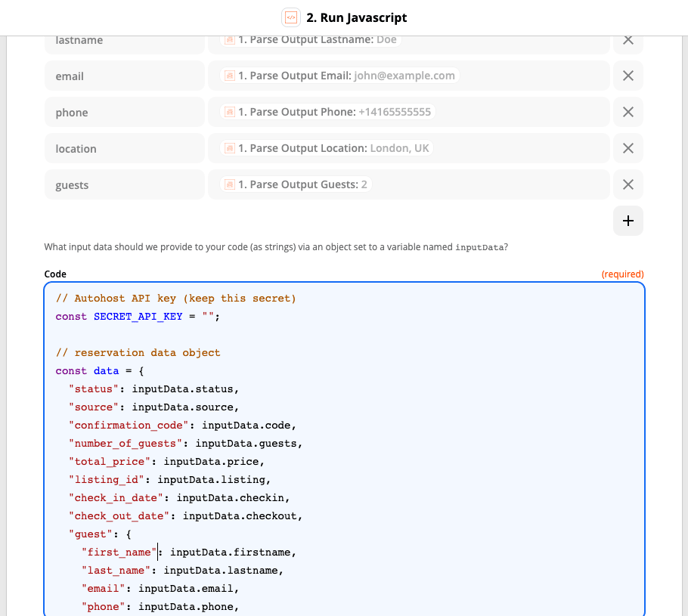688x616 pixels.
Task: Click the "number_of_guests" line in code
Action: (186, 444)
